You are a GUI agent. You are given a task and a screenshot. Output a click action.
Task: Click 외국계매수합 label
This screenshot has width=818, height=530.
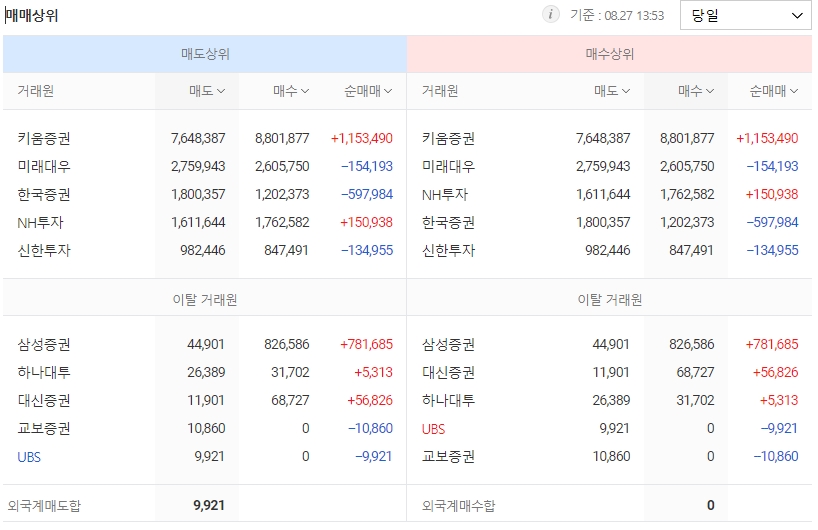click(x=458, y=505)
